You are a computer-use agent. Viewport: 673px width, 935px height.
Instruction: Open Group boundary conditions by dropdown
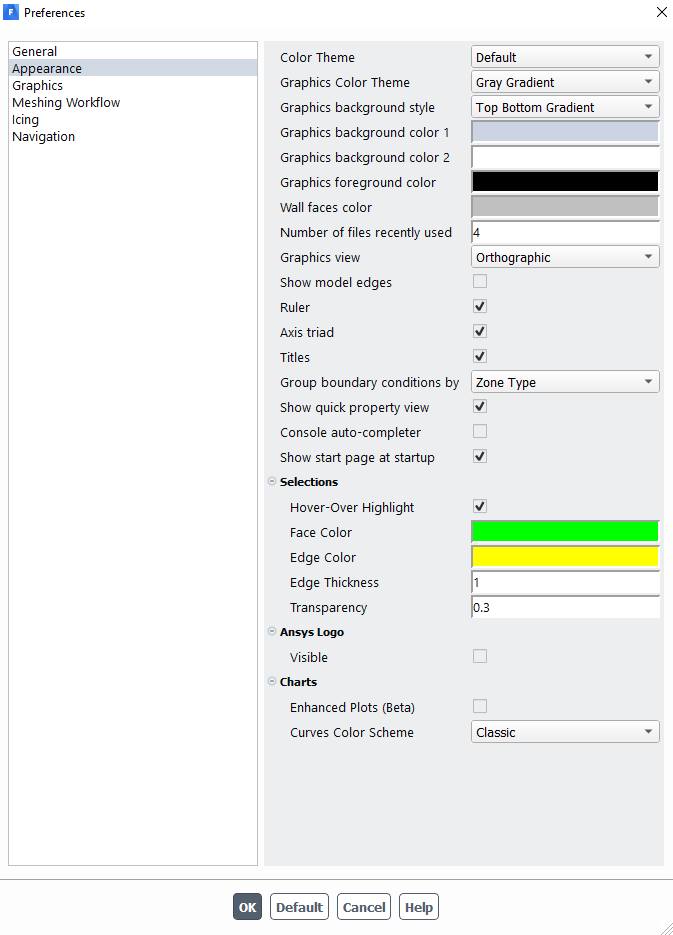[x=565, y=382]
